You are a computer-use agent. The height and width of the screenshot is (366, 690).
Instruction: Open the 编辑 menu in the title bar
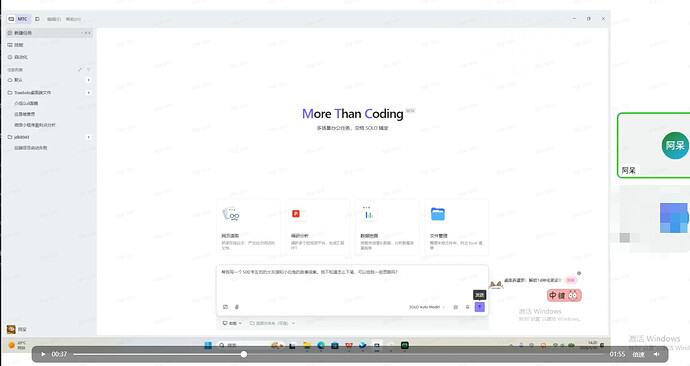tap(54, 19)
